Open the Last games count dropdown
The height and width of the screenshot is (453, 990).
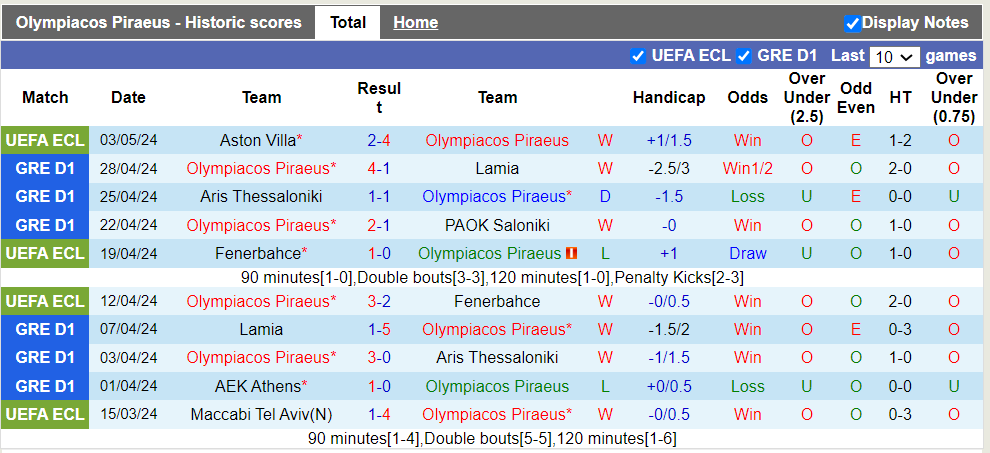(894, 57)
